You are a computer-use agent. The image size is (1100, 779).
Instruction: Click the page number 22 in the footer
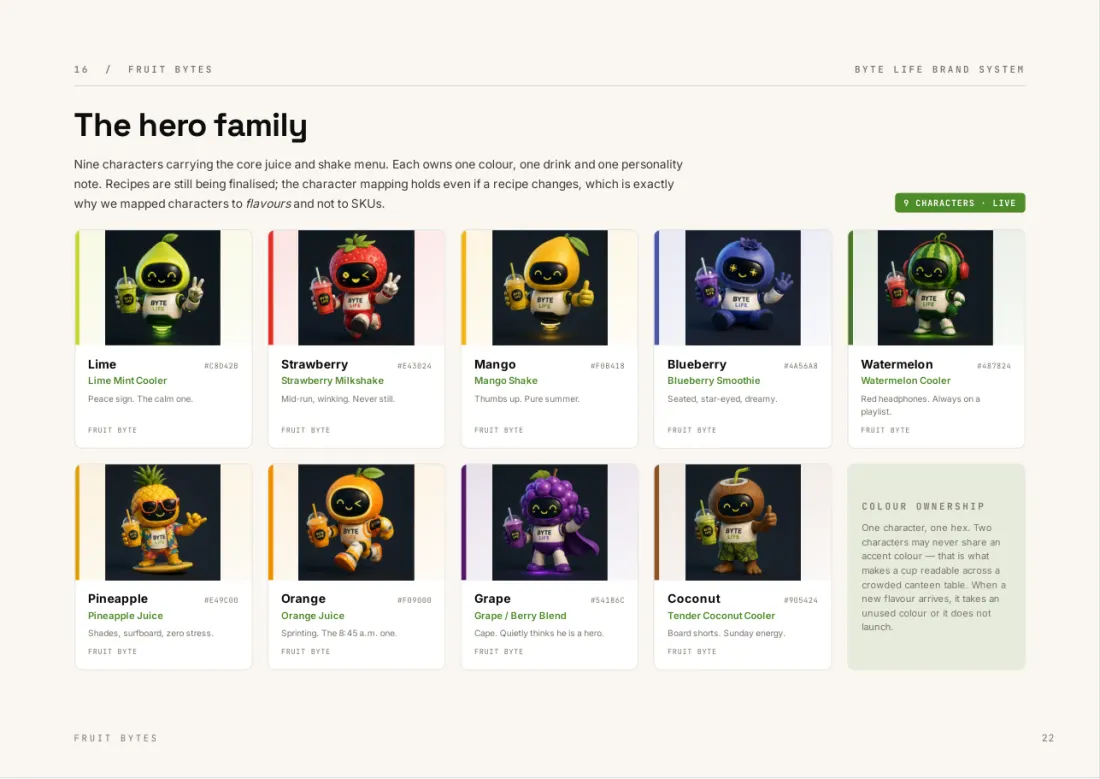tap(1048, 738)
